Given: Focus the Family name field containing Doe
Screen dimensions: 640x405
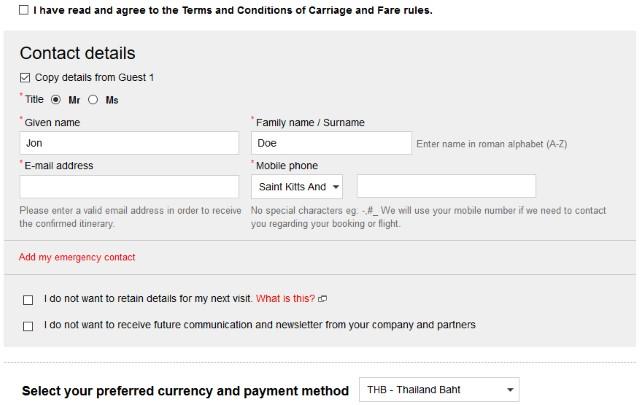Looking at the screenshot, I should click(x=331, y=143).
